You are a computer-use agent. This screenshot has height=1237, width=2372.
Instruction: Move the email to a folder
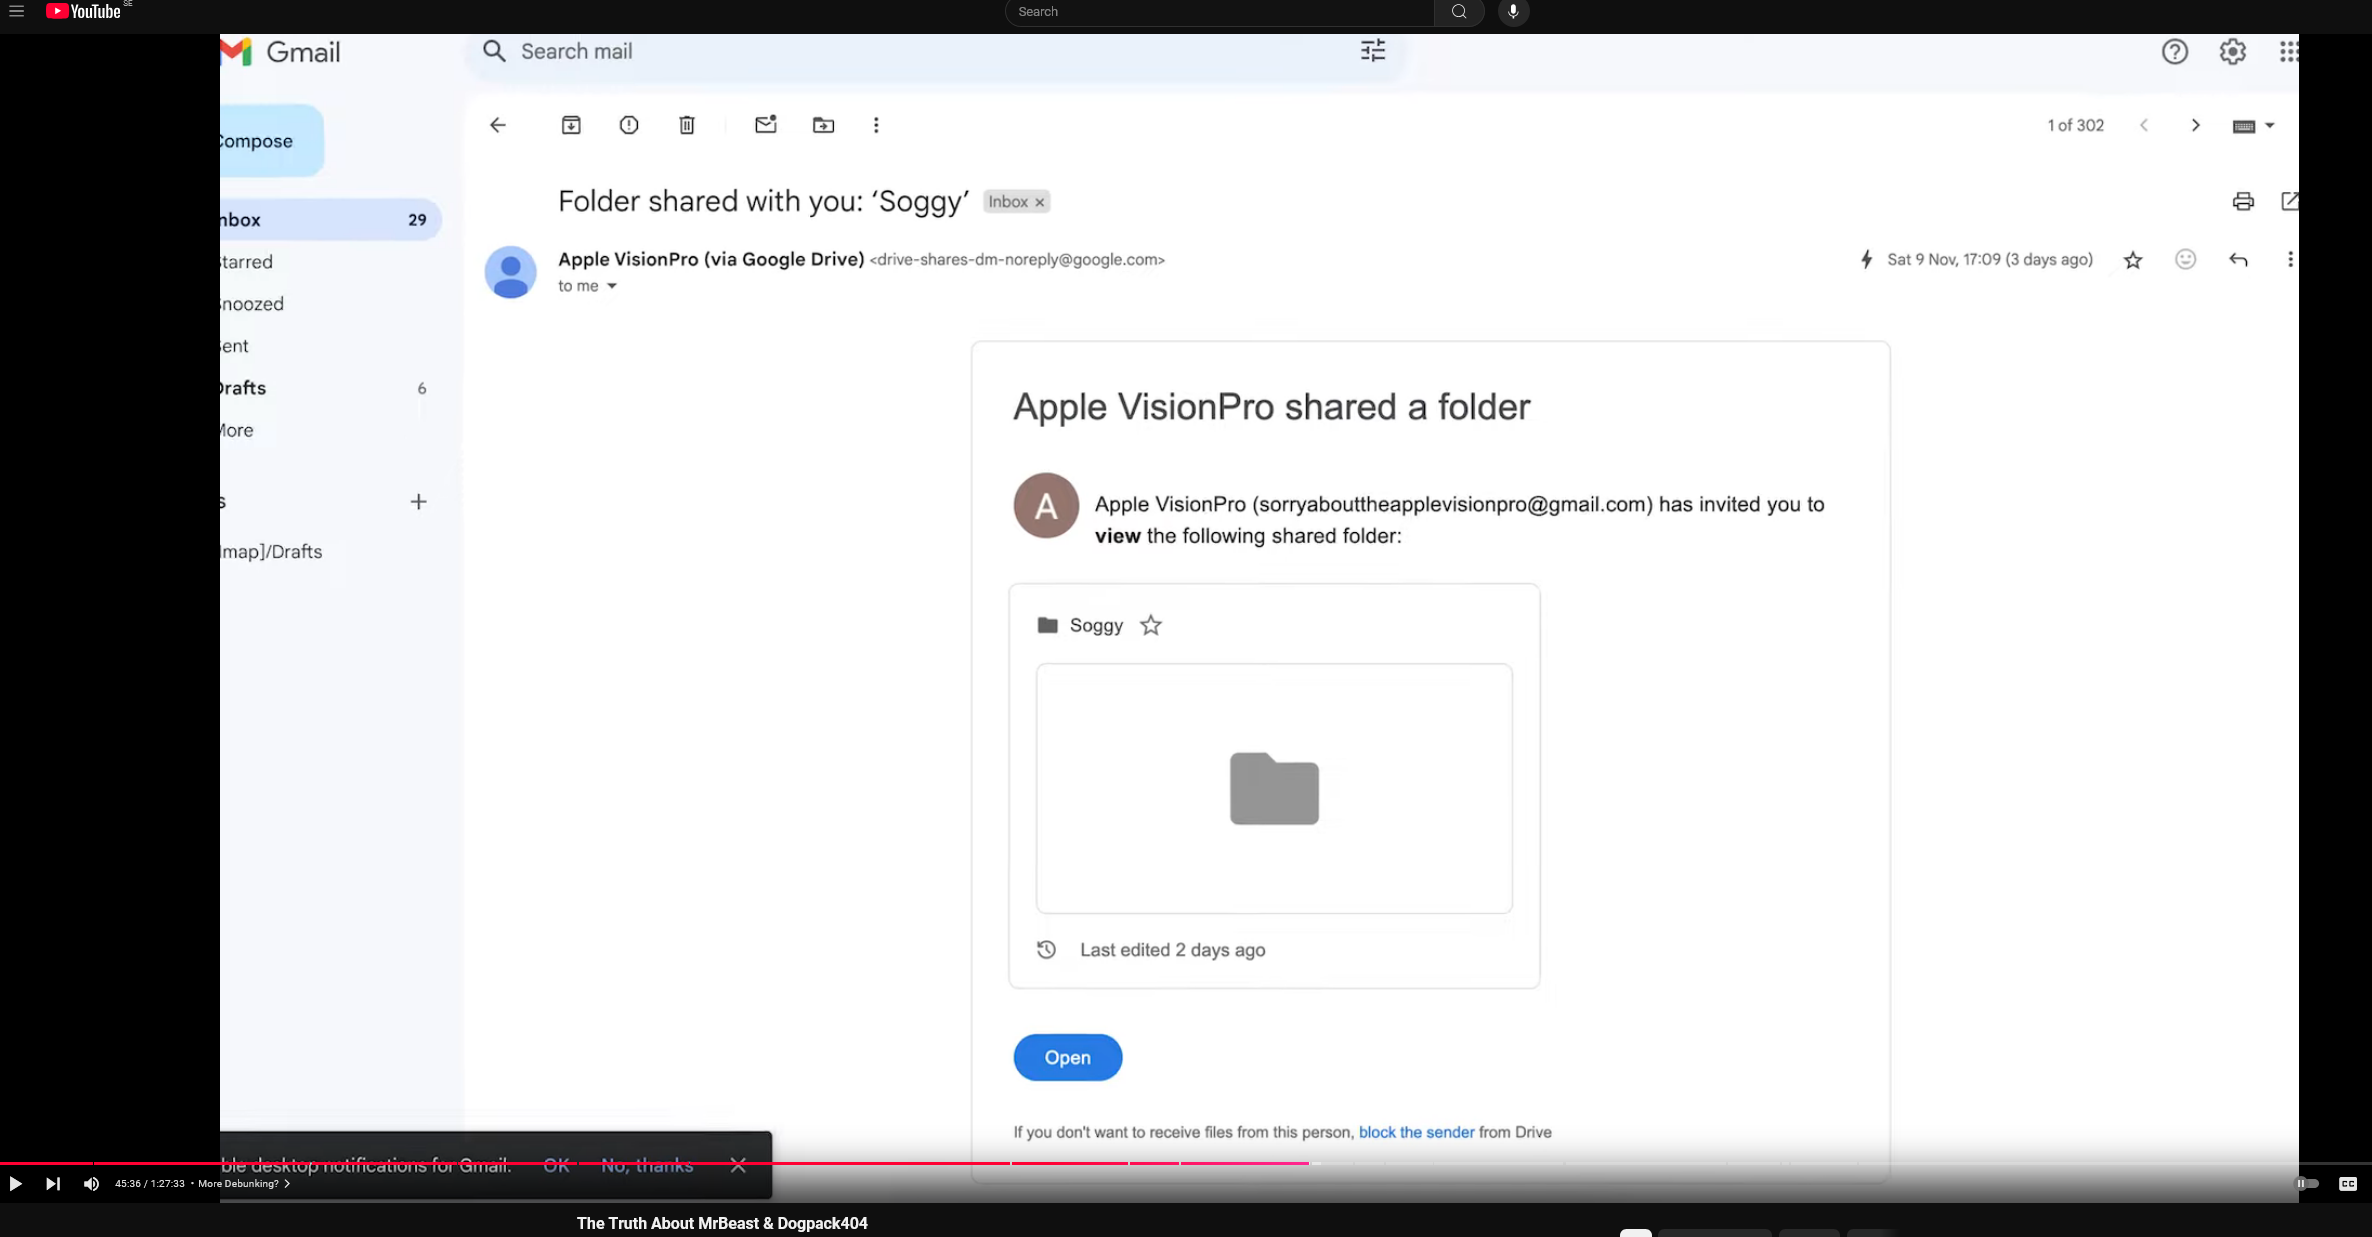[x=824, y=125]
